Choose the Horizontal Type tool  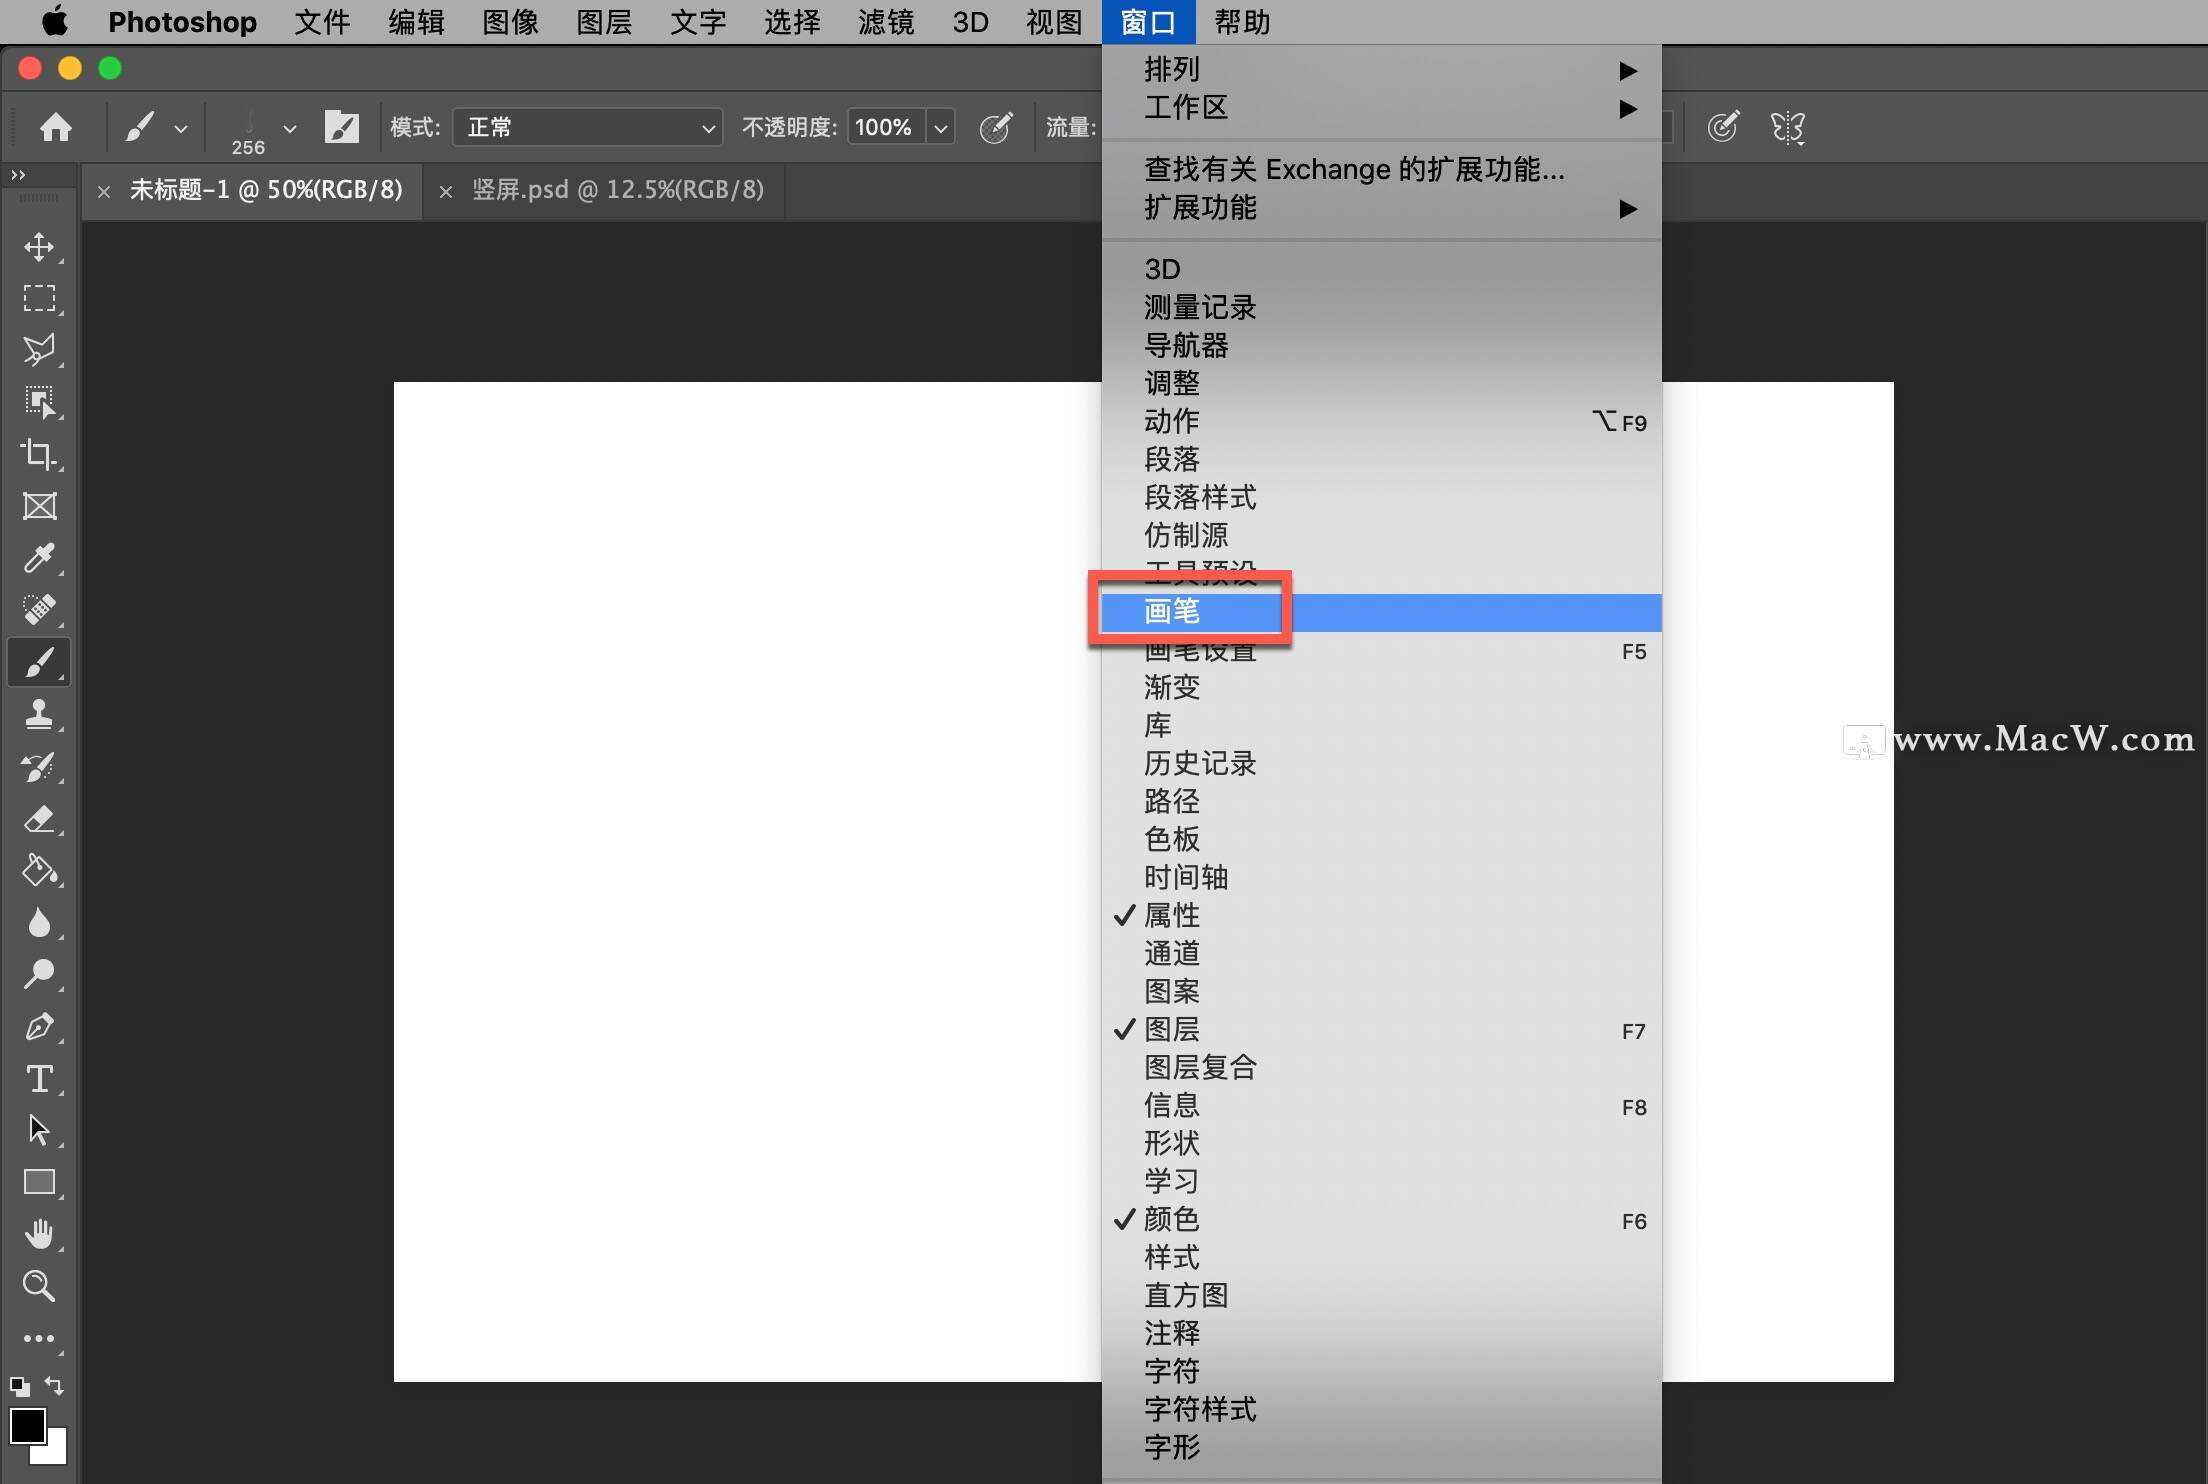tap(40, 1079)
